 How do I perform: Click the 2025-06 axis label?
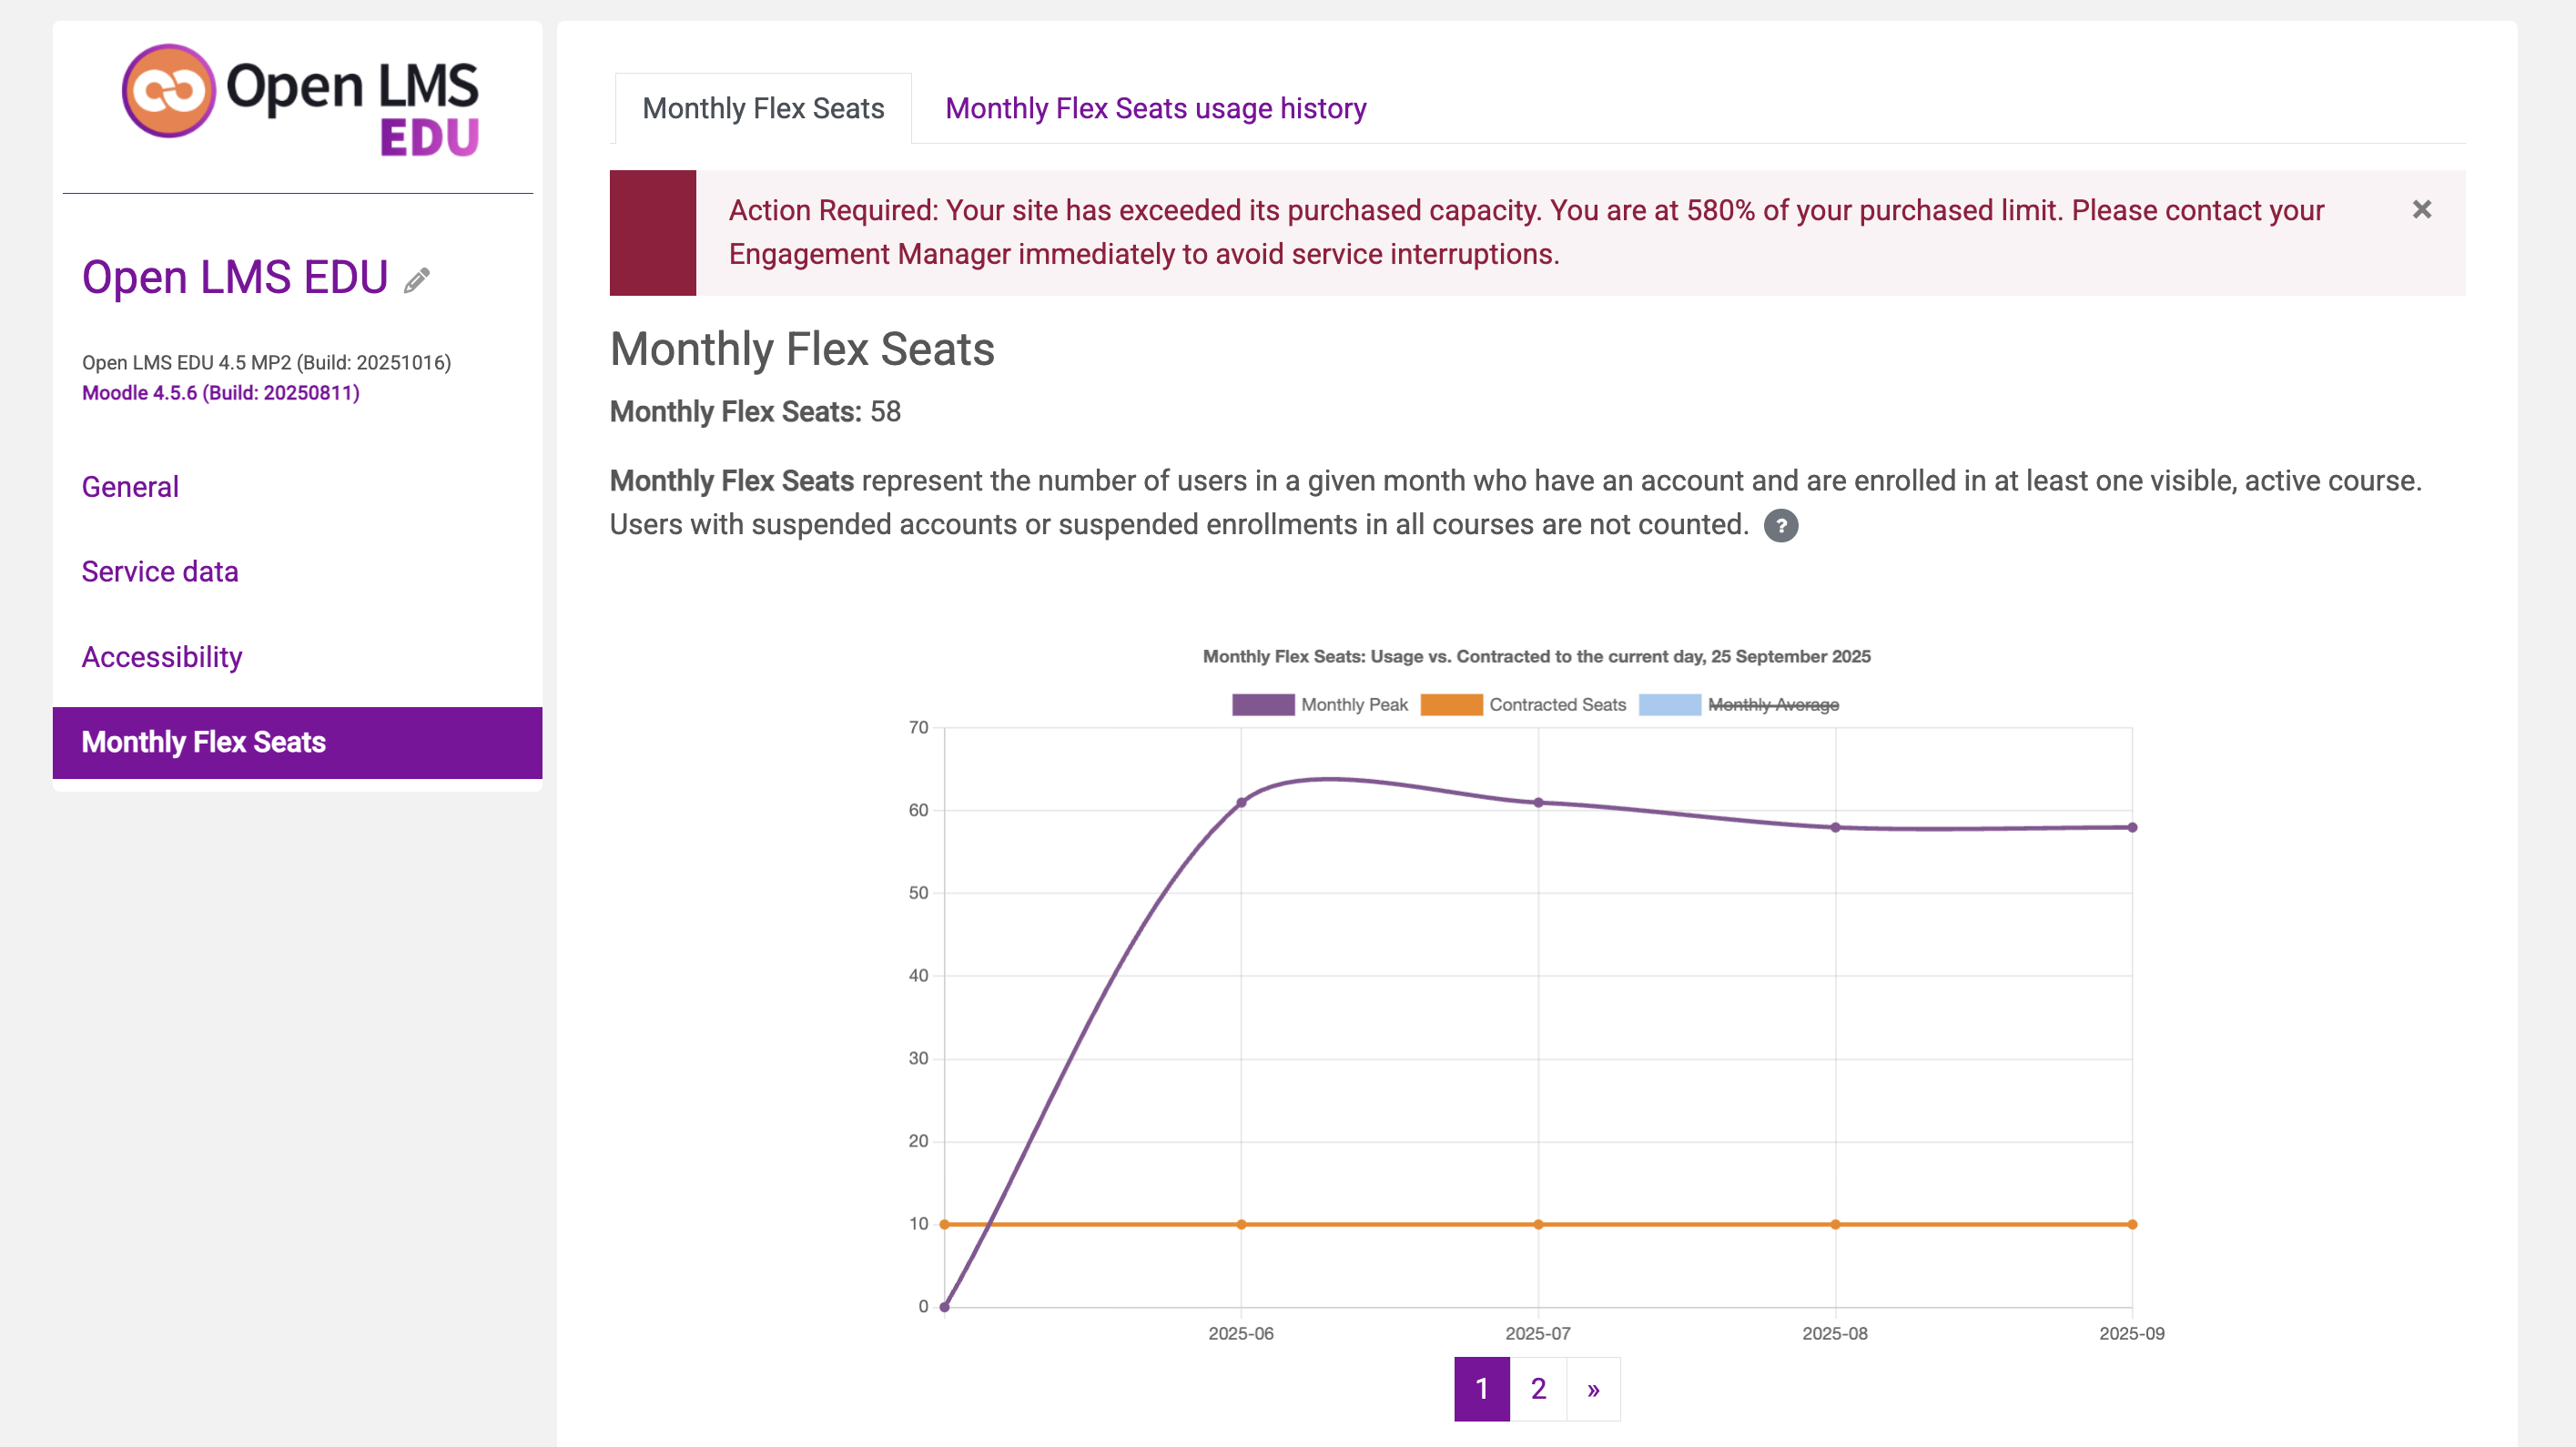point(1241,1334)
